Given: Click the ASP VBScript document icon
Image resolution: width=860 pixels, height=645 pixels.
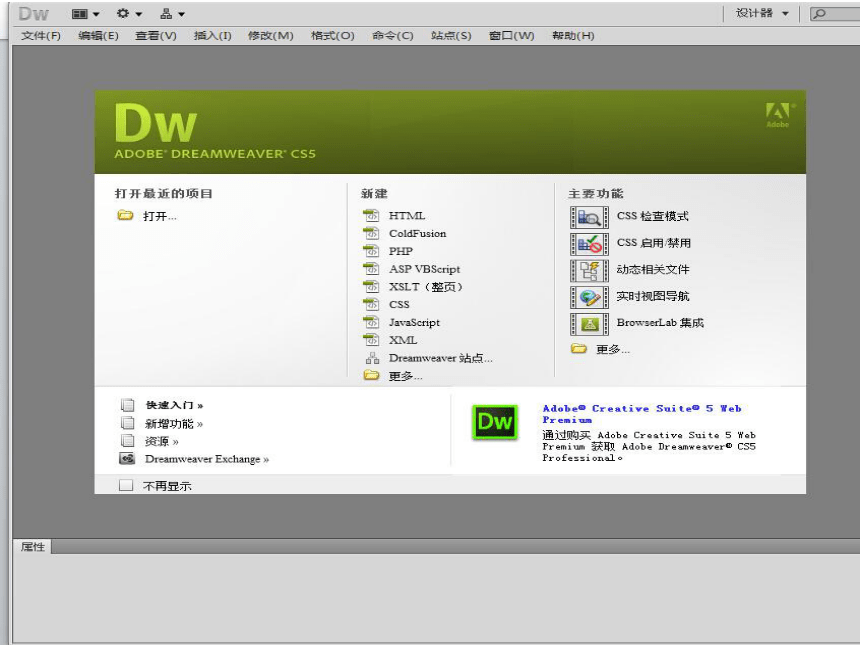Looking at the screenshot, I should point(371,269).
